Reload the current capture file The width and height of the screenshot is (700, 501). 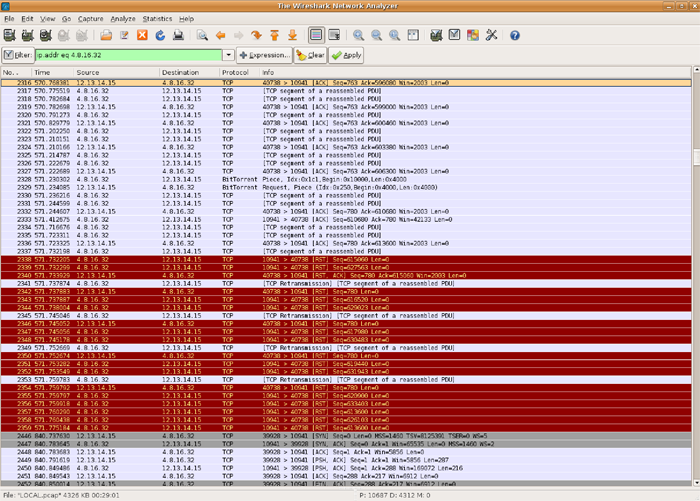[x=159, y=35]
